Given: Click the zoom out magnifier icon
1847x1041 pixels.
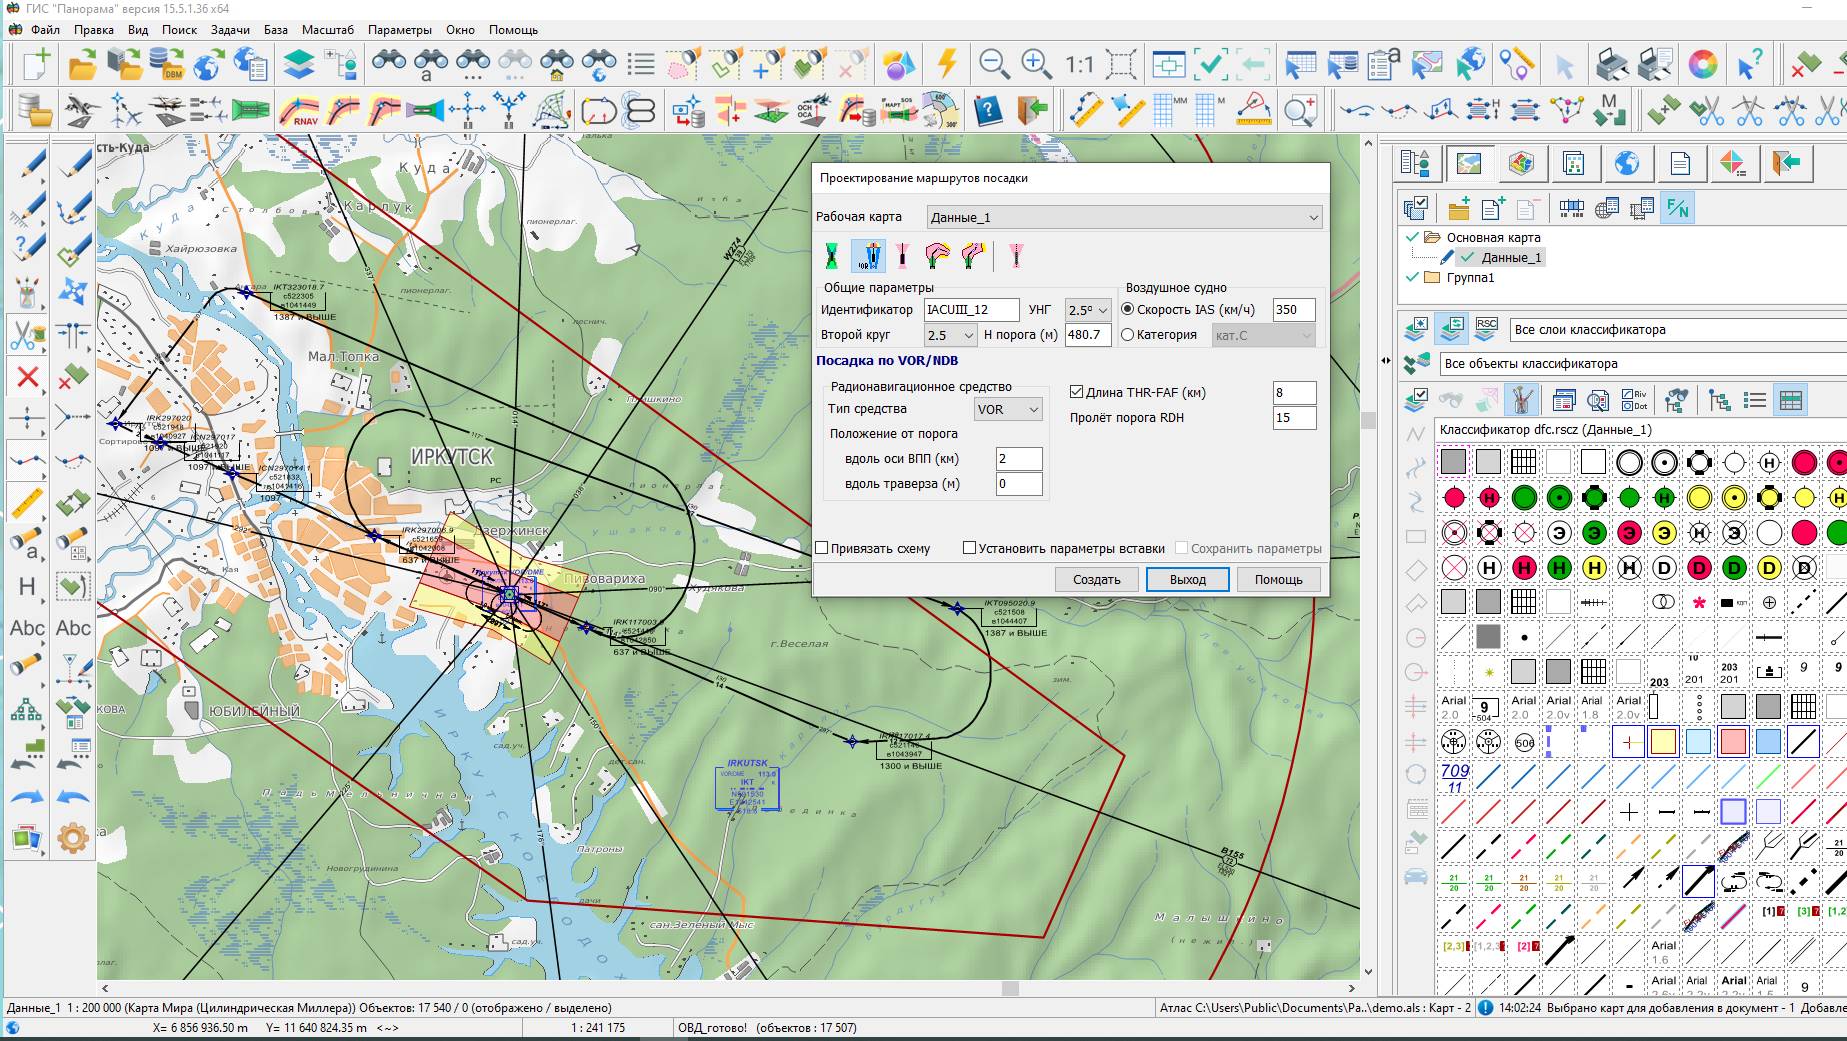Looking at the screenshot, I should (x=993, y=65).
